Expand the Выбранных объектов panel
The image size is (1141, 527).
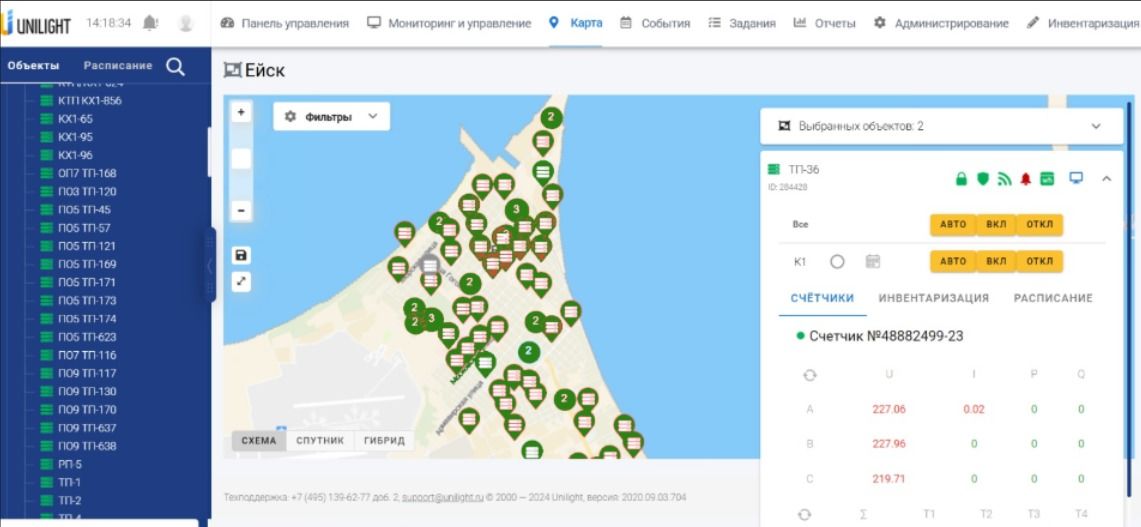pos(1095,126)
